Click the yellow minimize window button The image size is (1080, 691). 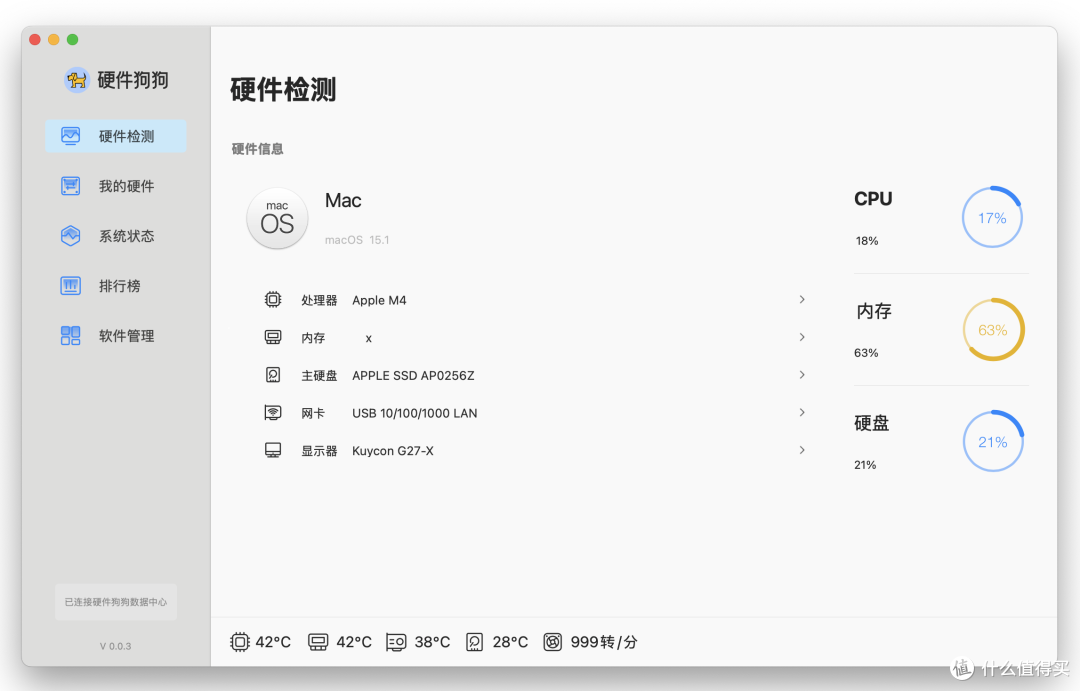pyautogui.click(x=54, y=40)
